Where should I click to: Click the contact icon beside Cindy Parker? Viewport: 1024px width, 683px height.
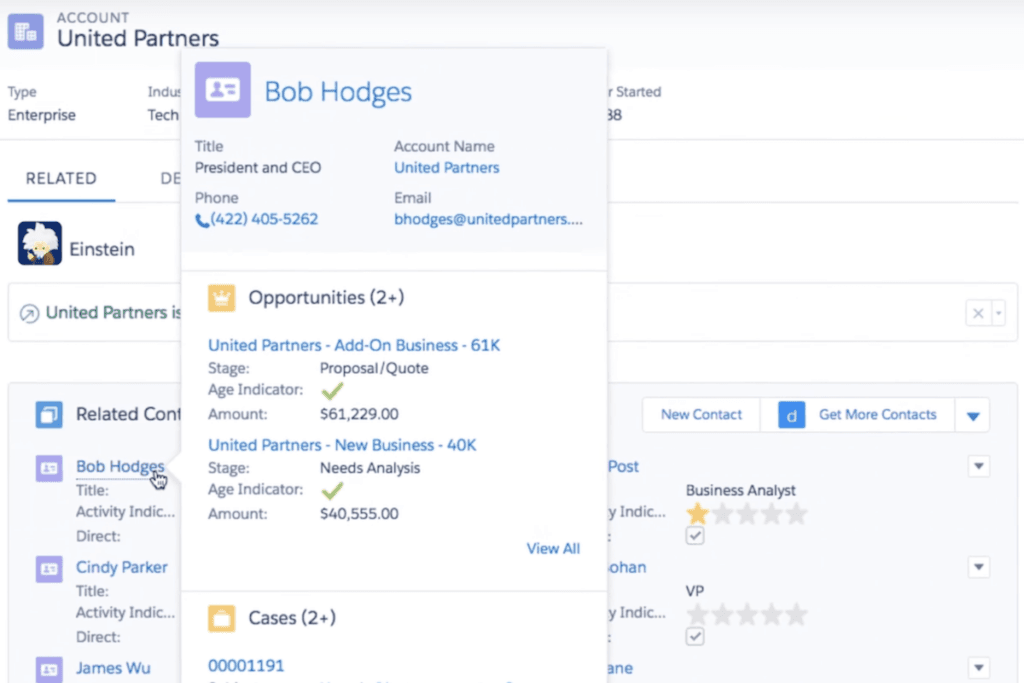click(49, 569)
